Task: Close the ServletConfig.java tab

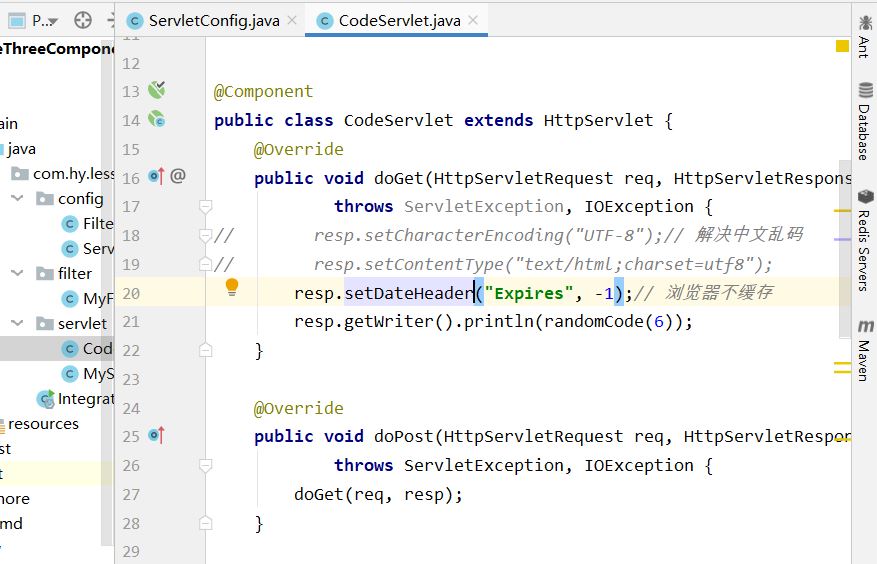Action: (292, 20)
